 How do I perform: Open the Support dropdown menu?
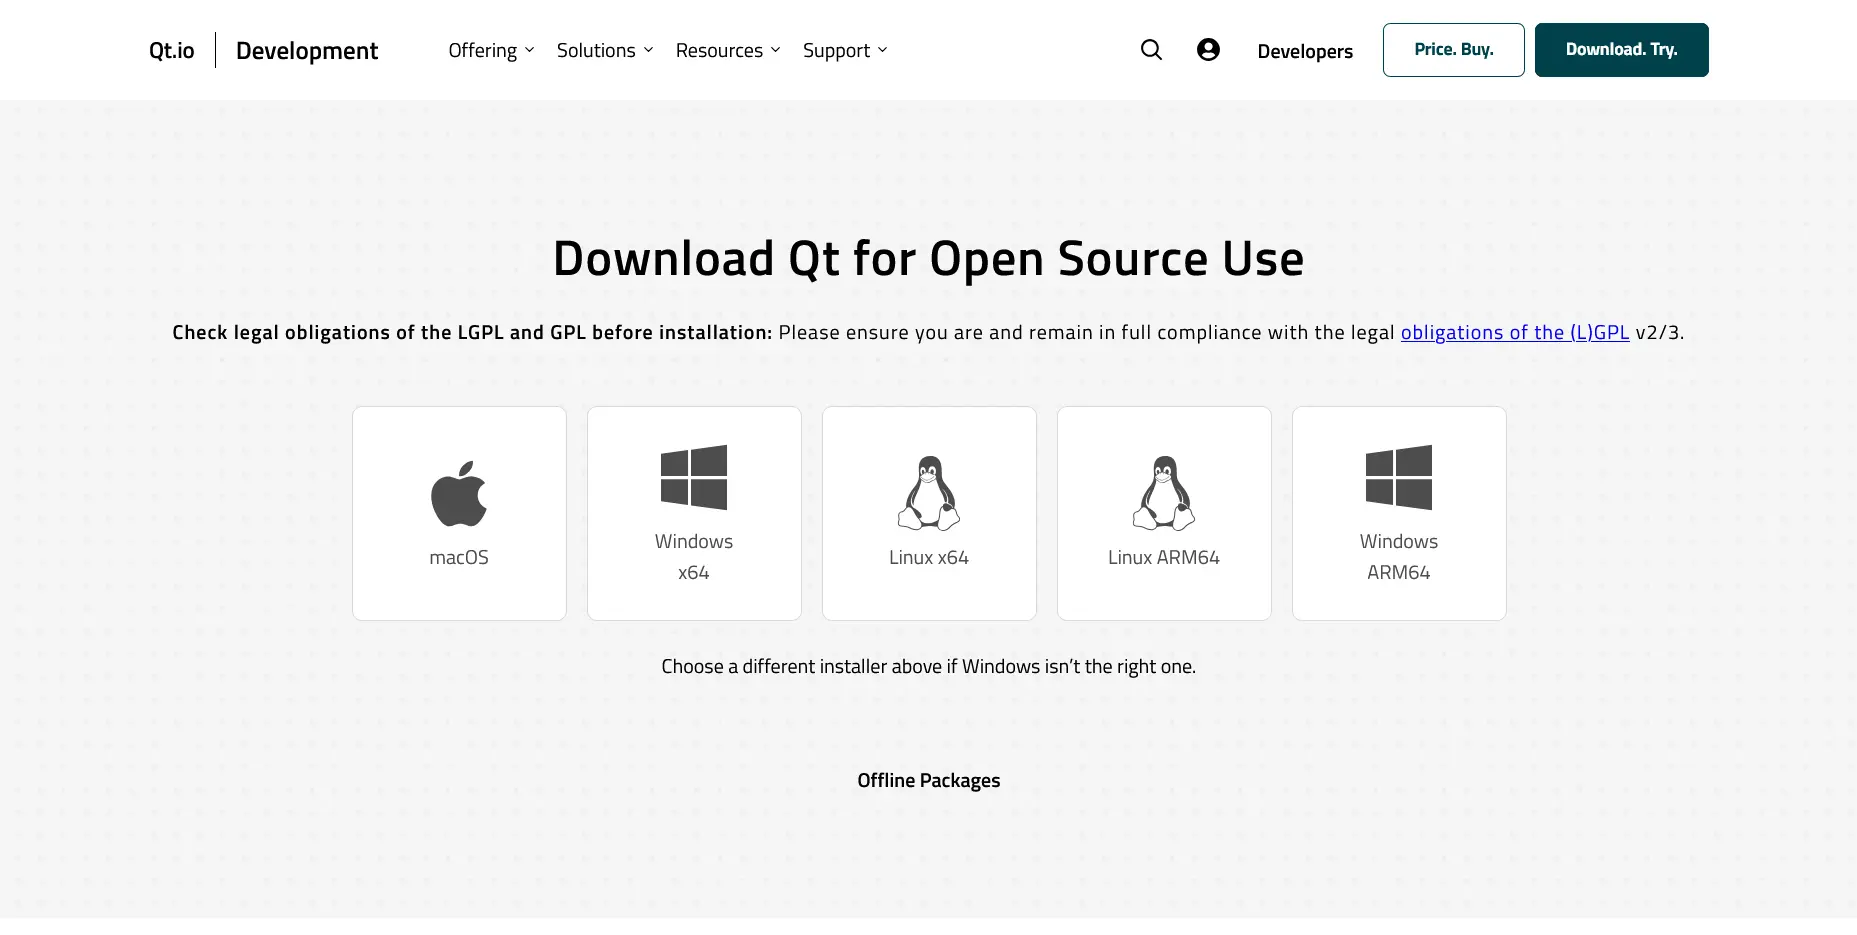pyautogui.click(x=845, y=50)
